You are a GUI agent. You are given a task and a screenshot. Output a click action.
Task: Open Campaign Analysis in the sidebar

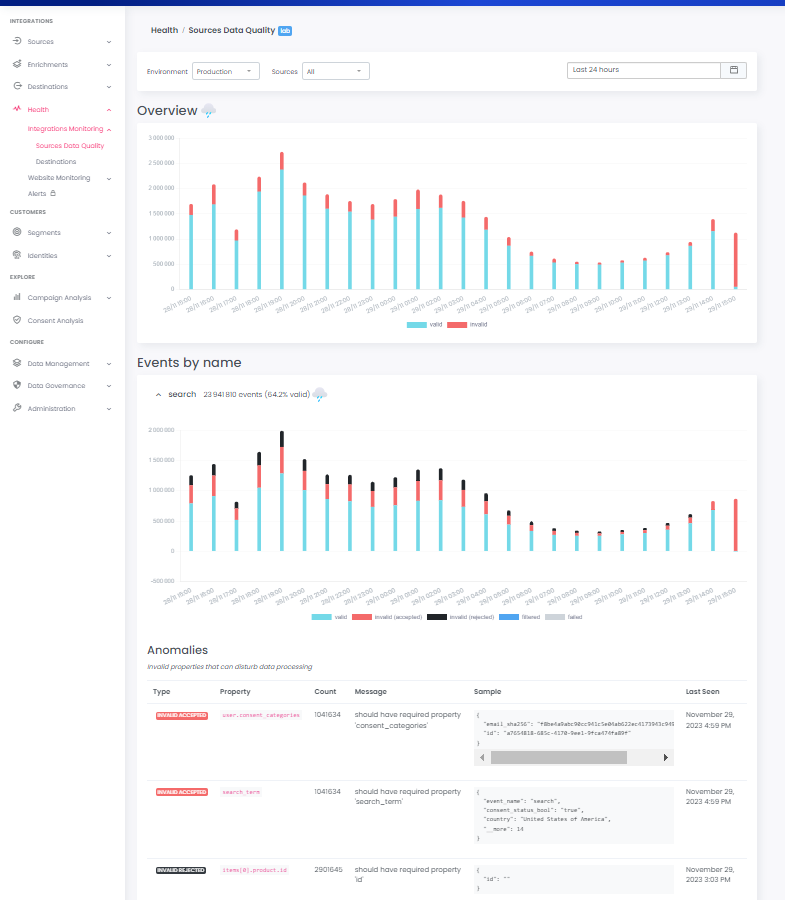tap(57, 297)
